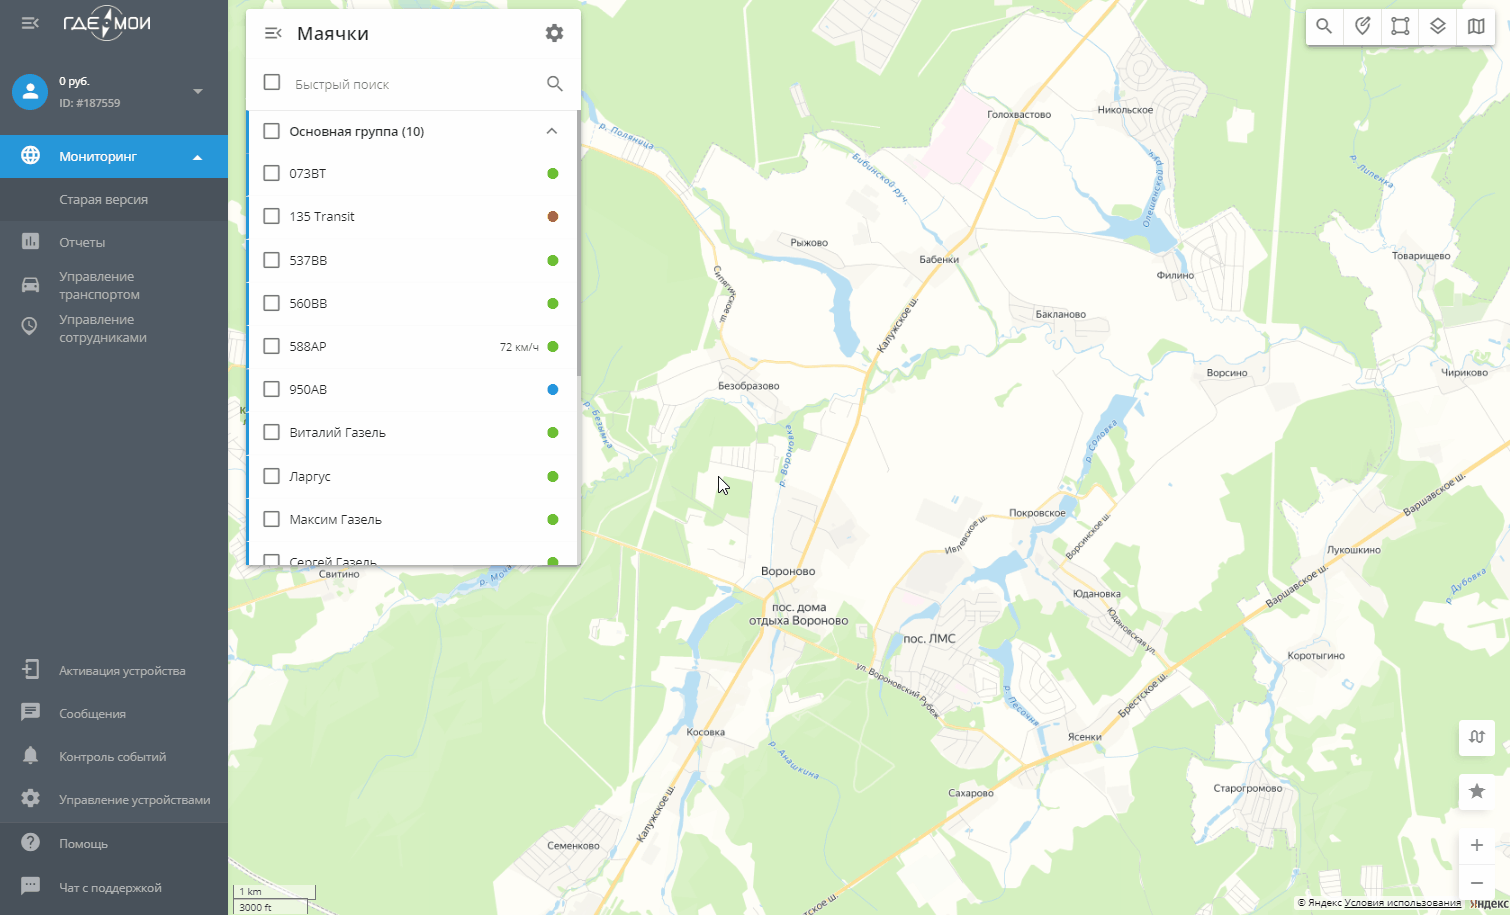The width and height of the screenshot is (1510, 915).
Task: Click the favorites star map button
Action: click(1477, 791)
